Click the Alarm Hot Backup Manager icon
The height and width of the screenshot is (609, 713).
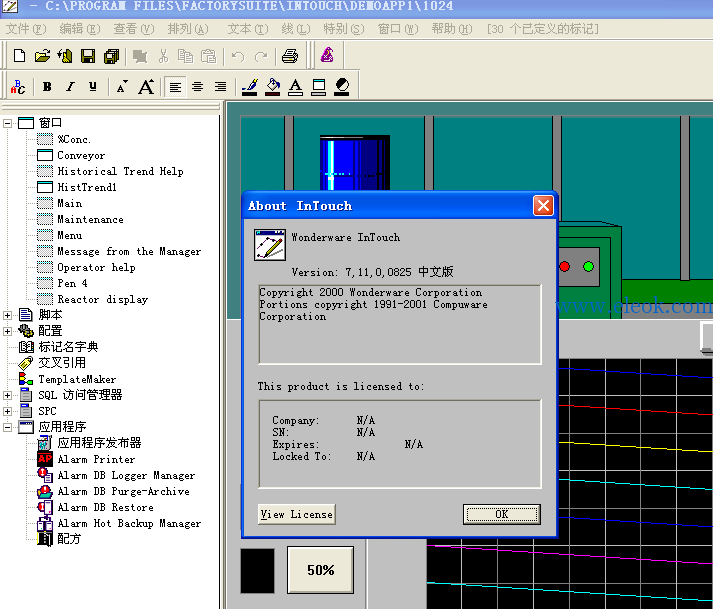pyautogui.click(x=45, y=523)
